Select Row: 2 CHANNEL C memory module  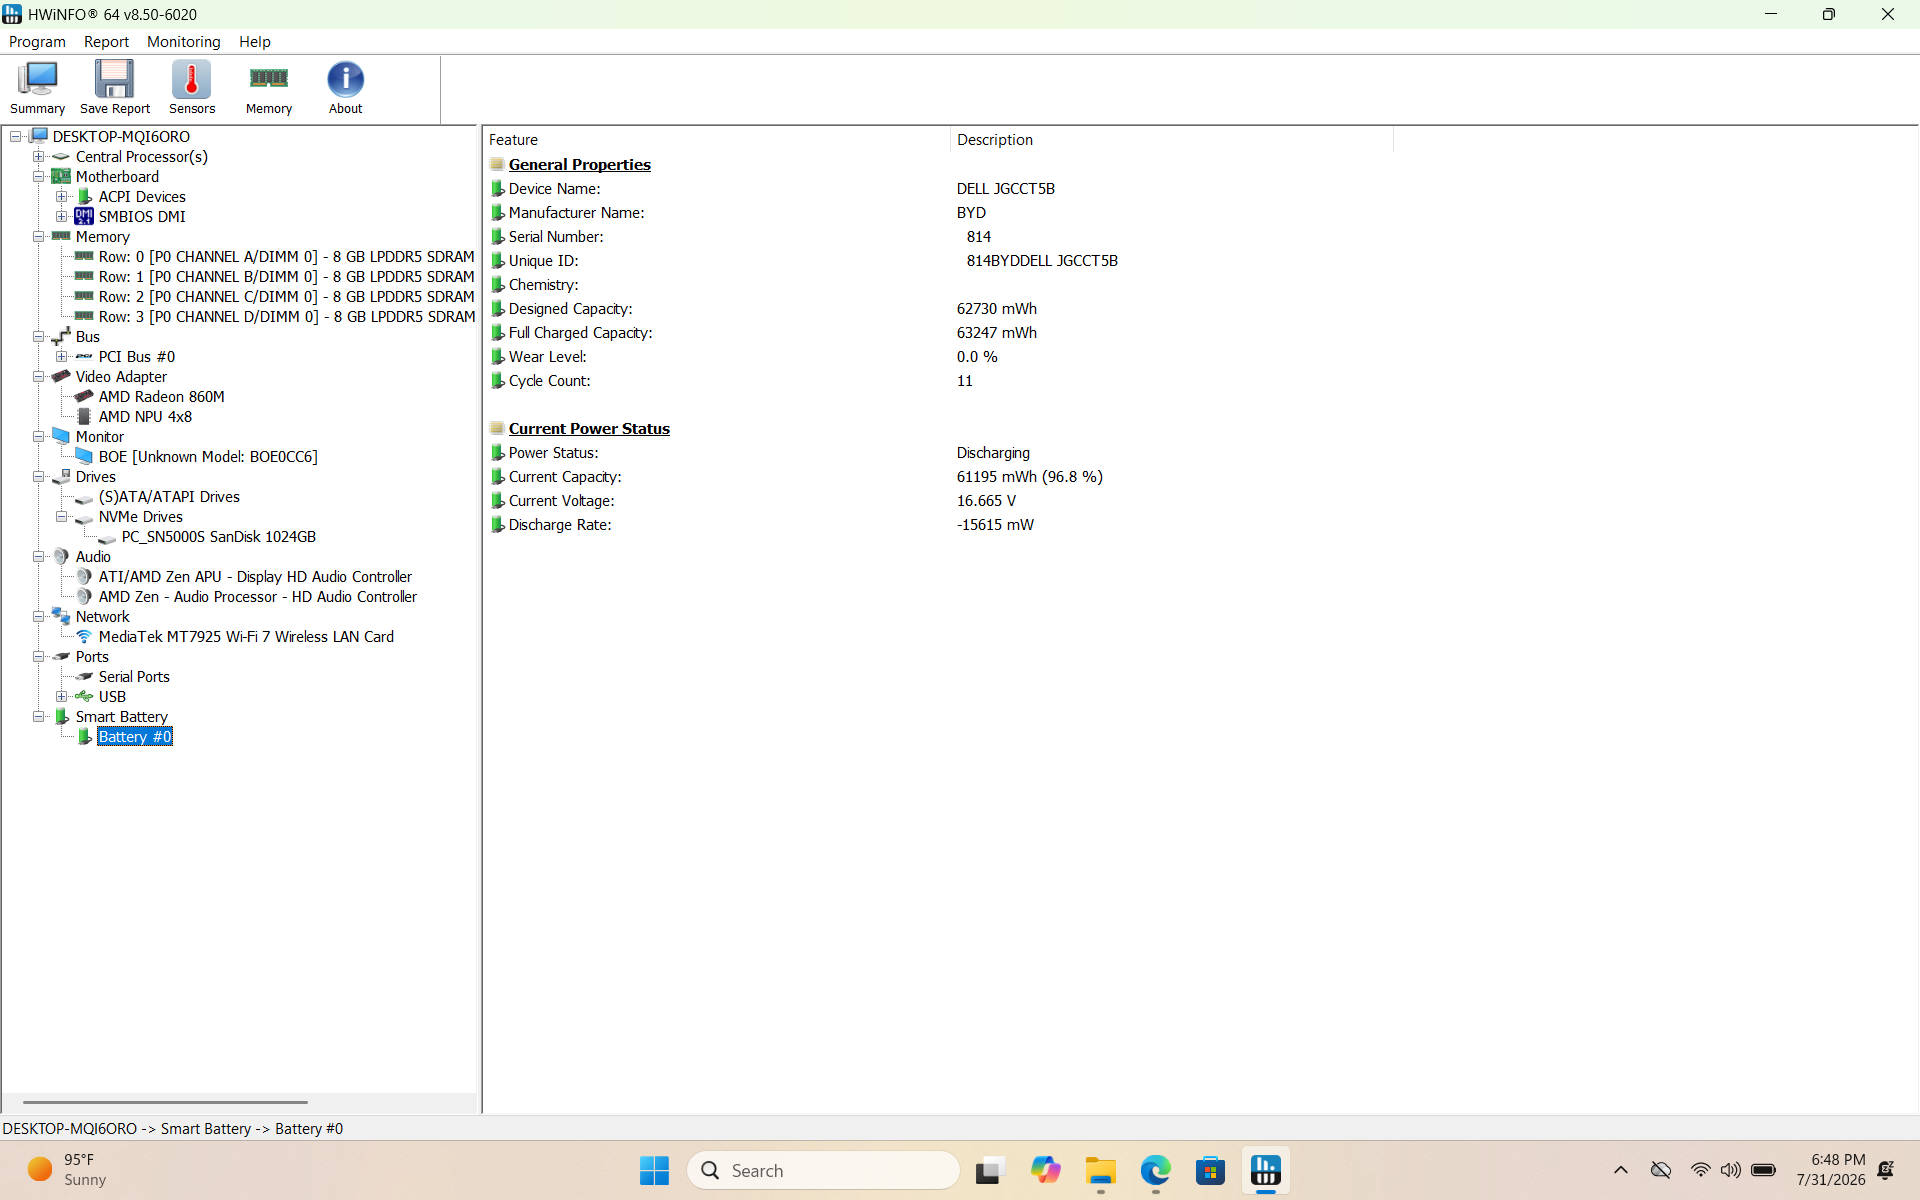(x=286, y=297)
